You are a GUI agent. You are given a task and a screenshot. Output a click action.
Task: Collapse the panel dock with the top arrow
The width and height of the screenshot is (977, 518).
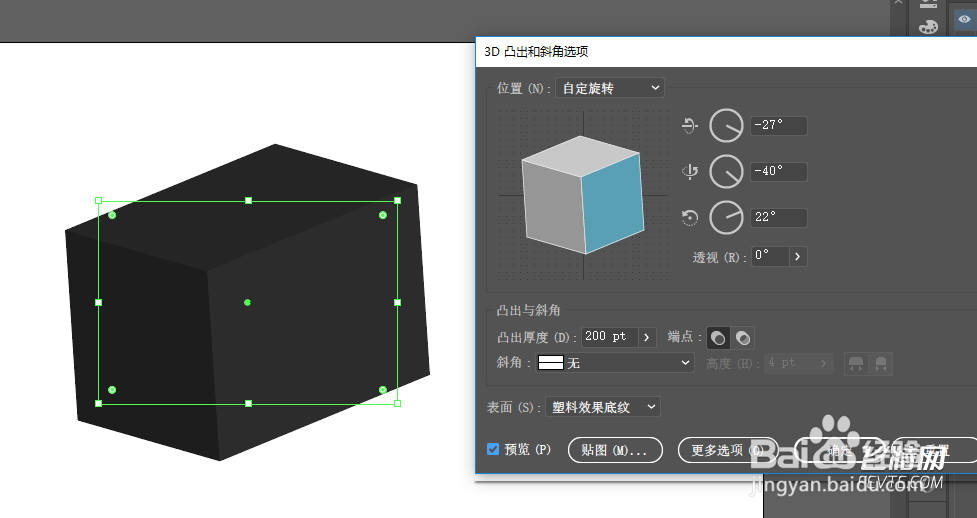click(898, 2)
